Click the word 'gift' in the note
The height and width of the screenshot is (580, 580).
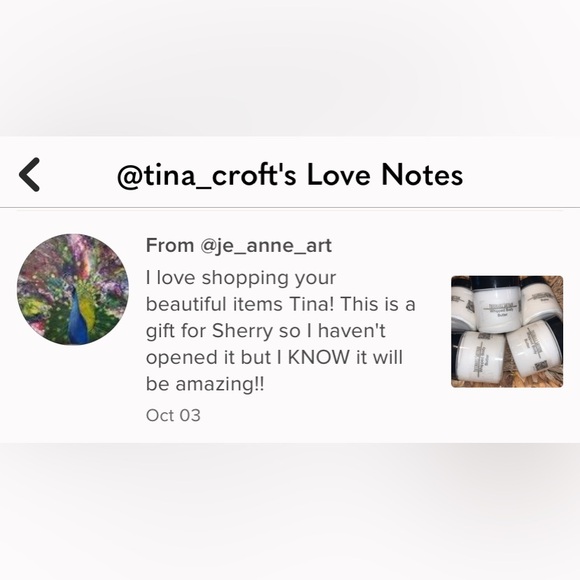(x=161, y=331)
